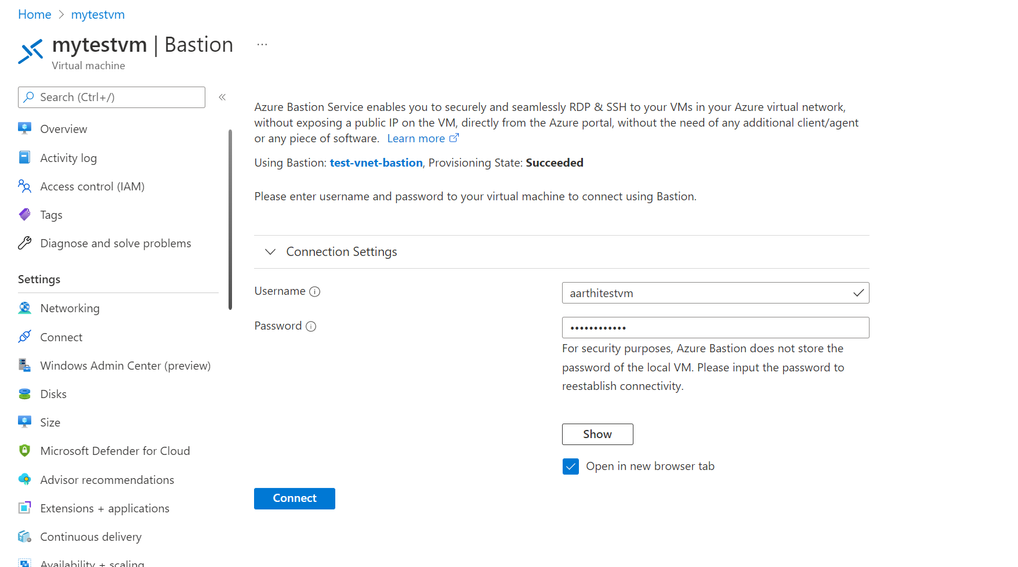Click the mytestvm breadcrumb link
This screenshot has width=1018, height=567.
97,14
